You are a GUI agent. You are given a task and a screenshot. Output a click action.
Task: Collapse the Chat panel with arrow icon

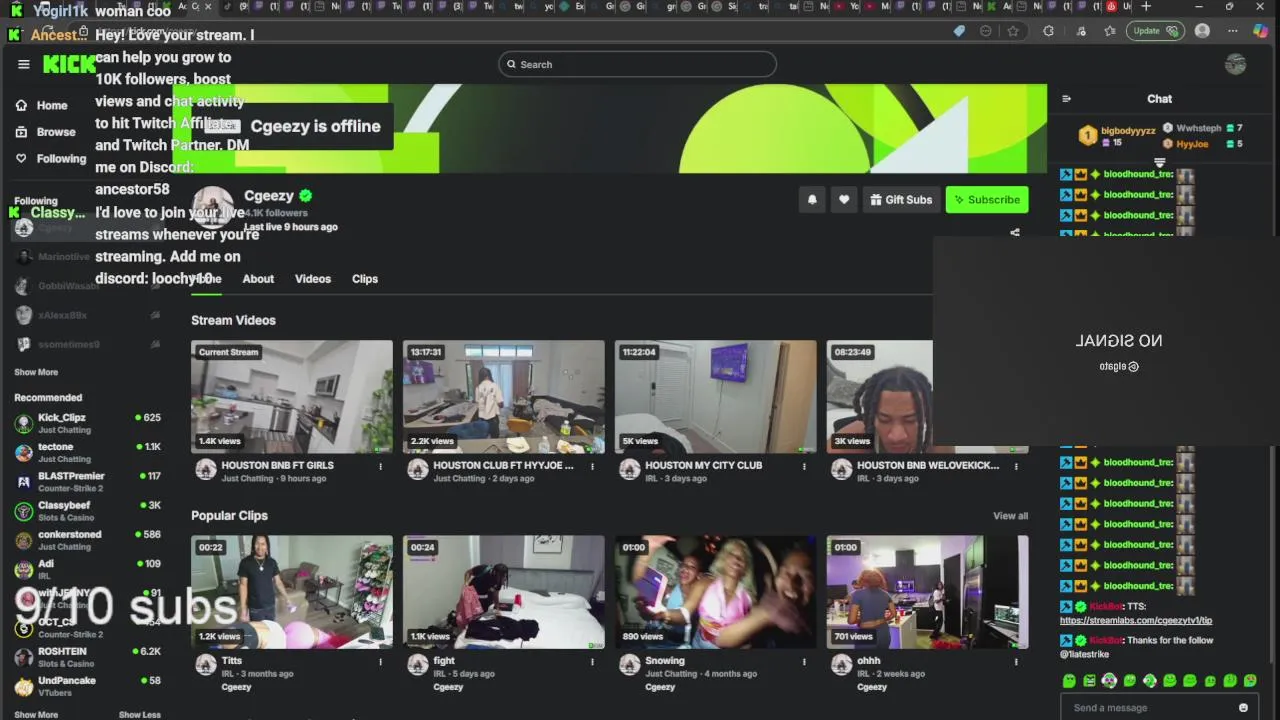1066,99
